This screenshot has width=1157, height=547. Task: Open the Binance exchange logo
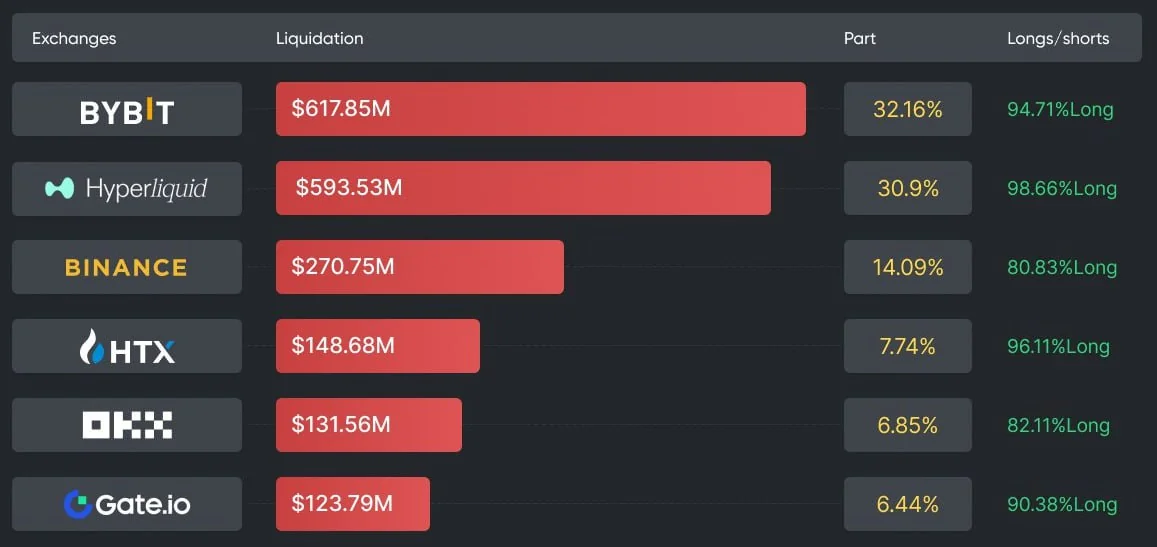click(127, 268)
